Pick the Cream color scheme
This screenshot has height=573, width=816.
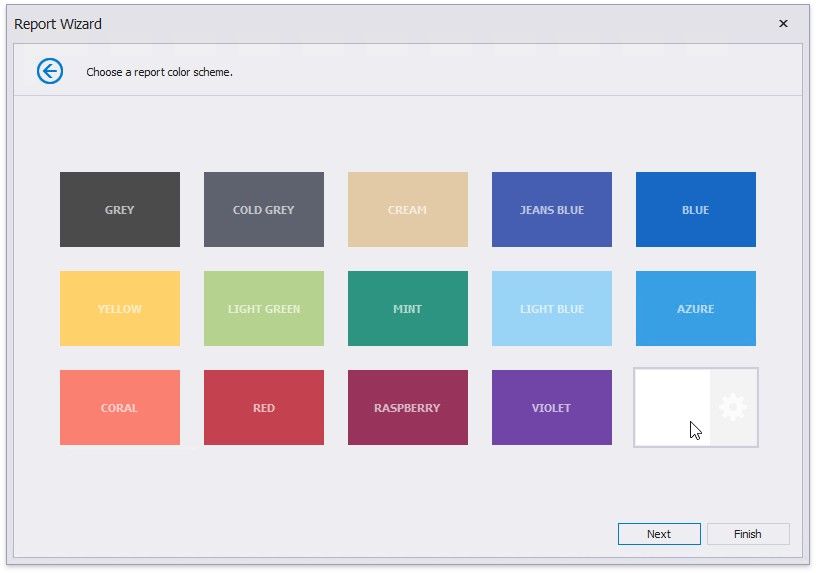point(408,210)
